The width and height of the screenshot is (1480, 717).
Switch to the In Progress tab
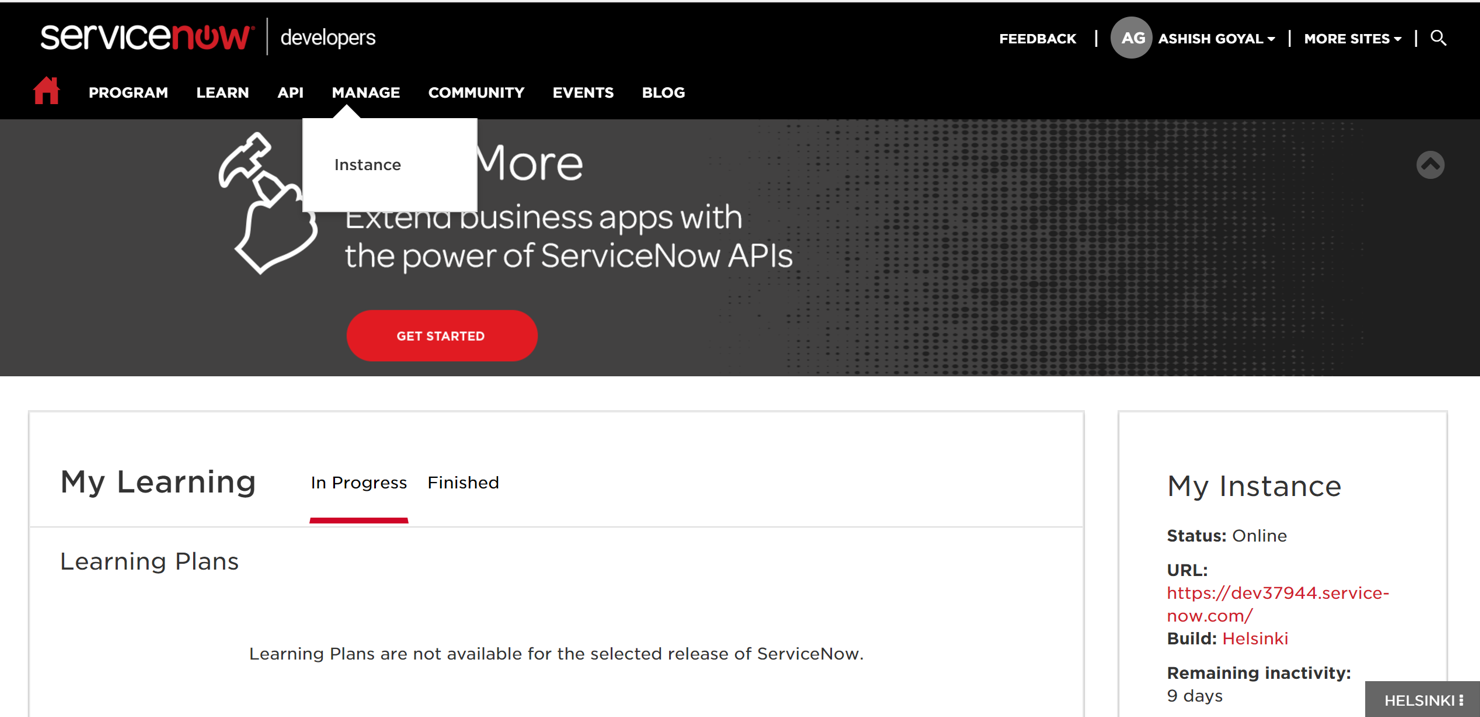pyautogui.click(x=358, y=483)
